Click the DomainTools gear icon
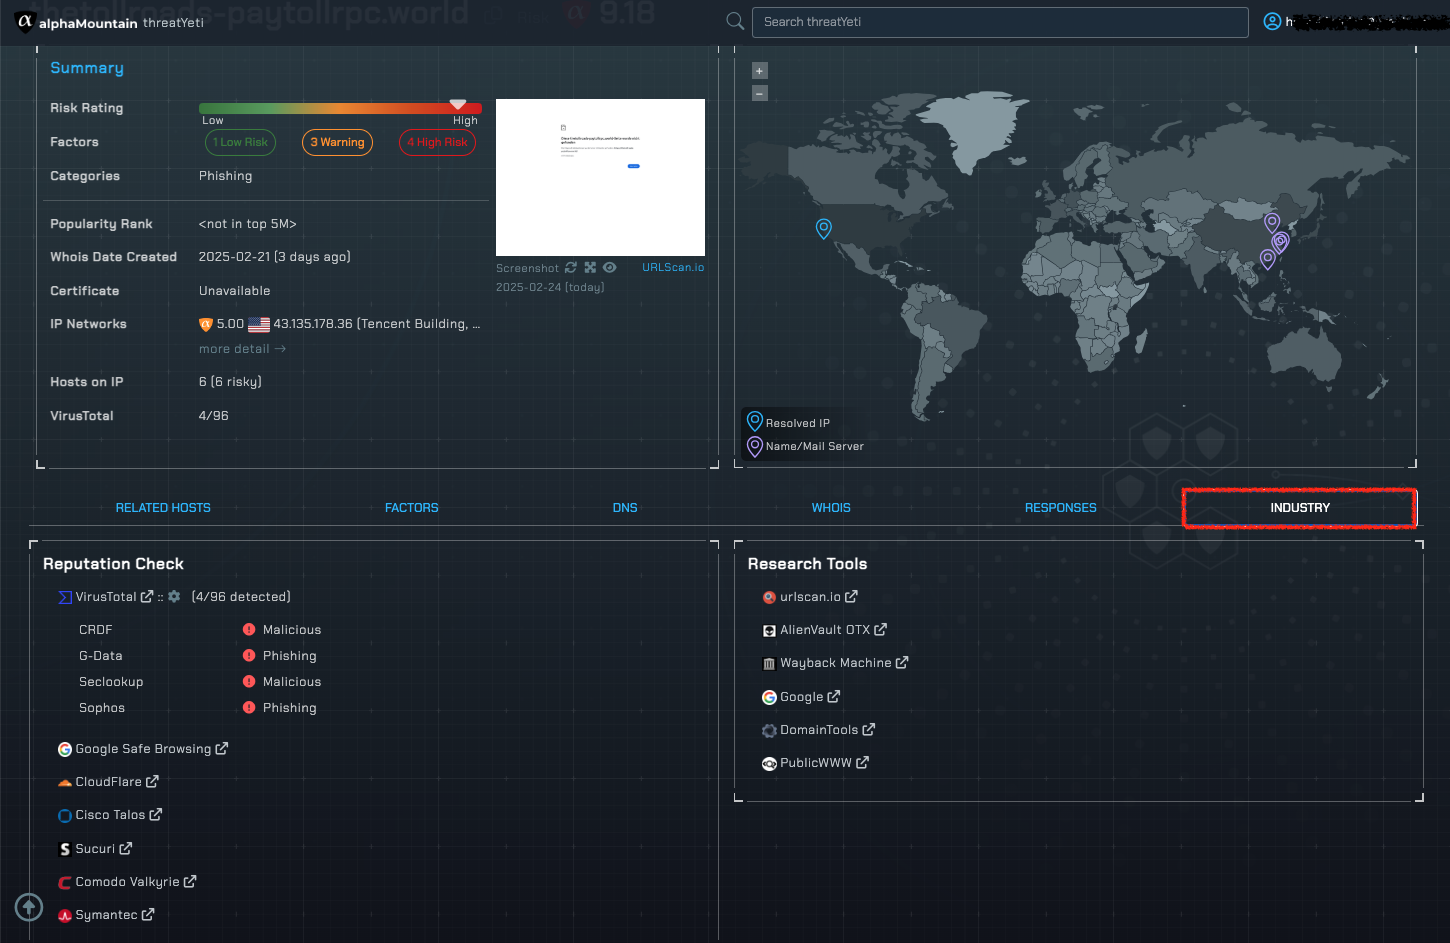This screenshot has height=943, width=1450. [x=769, y=730]
